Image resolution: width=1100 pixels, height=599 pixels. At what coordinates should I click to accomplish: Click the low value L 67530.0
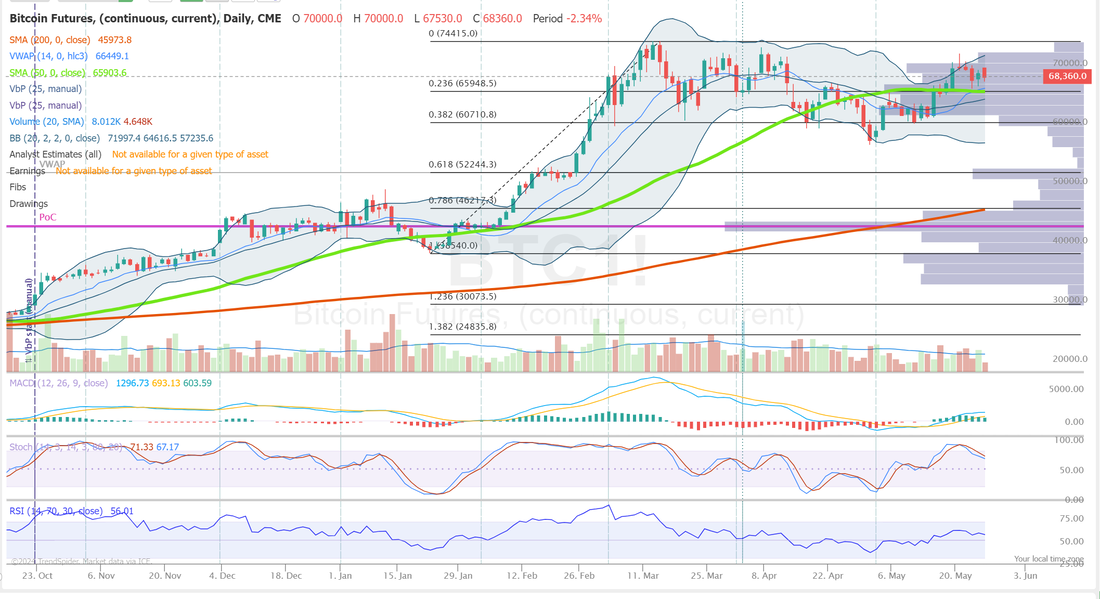coord(438,18)
